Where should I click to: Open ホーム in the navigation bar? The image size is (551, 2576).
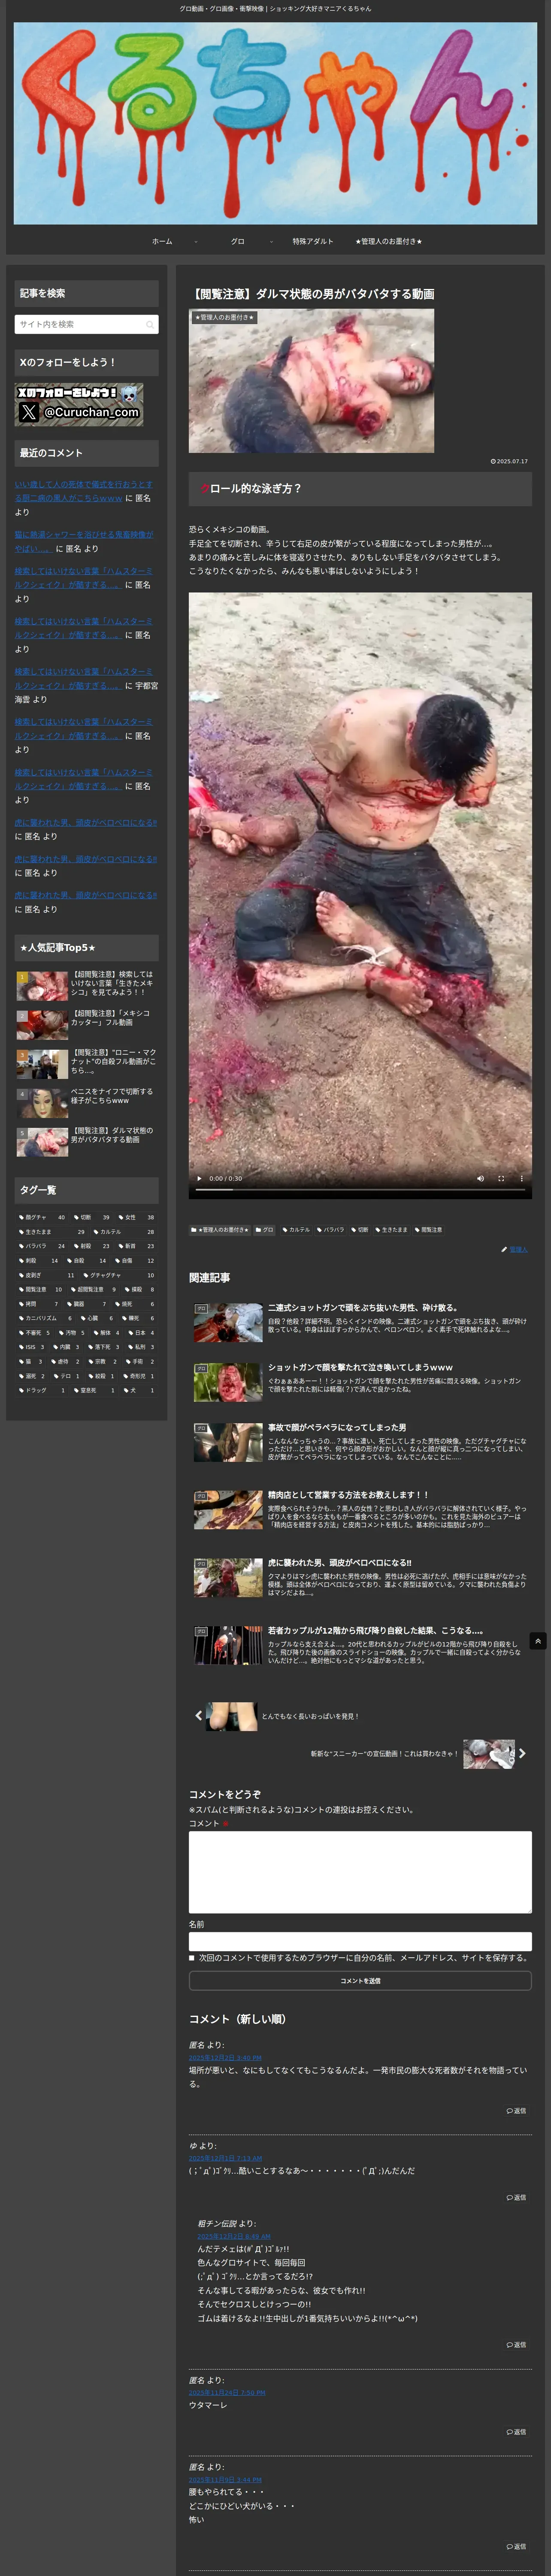click(162, 241)
